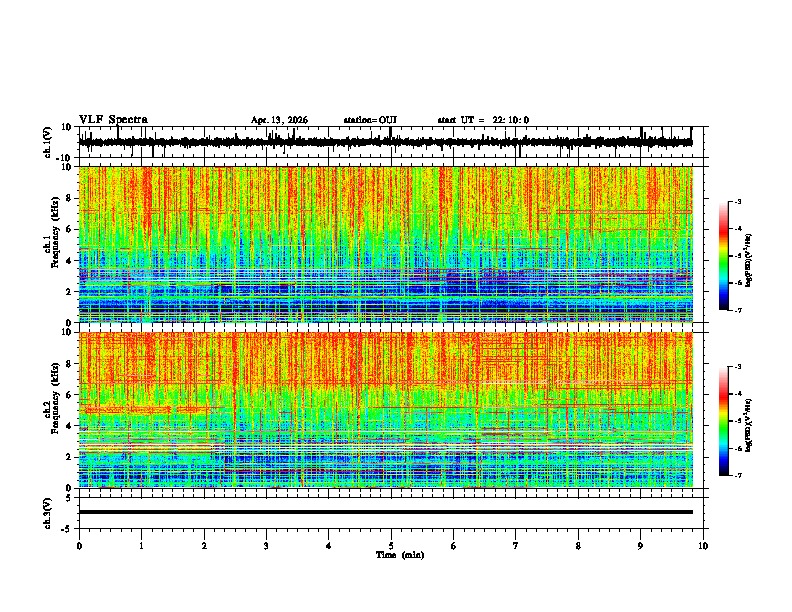Click the ch.2 color scale 'log(PSD)' unit label

point(748,425)
